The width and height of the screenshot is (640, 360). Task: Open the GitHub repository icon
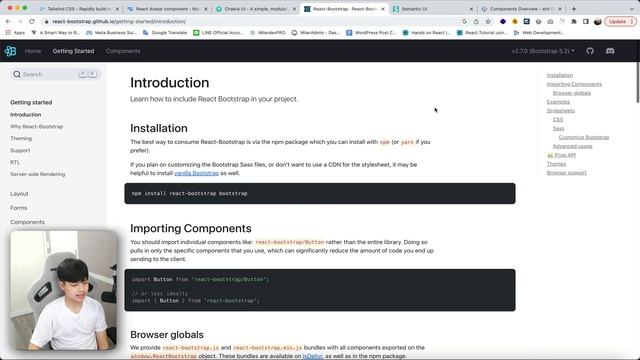(x=590, y=51)
